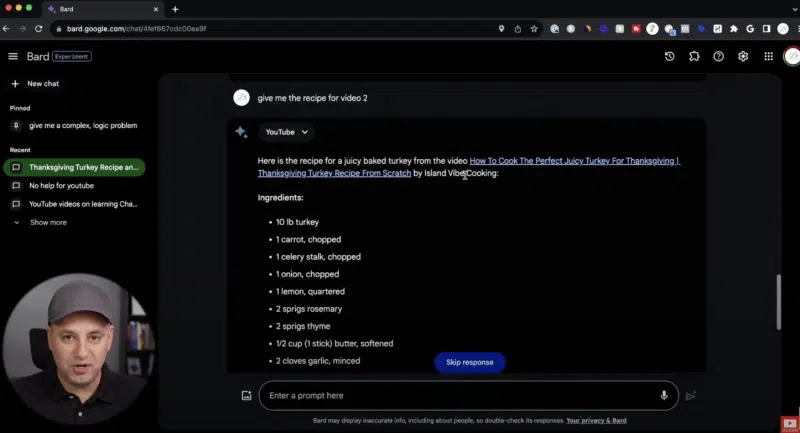Open the Help question mark icon
Screen dimensions: 800x433
pyautogui.click(x=718, y=57)
